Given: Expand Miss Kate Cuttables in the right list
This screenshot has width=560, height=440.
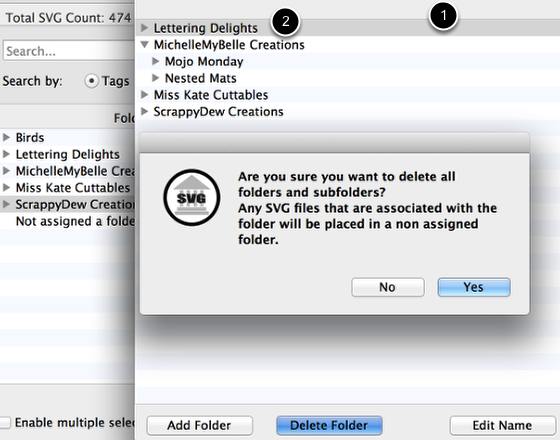Looking at the screenshot, I should pyautogui.click(x=144, y=94).
